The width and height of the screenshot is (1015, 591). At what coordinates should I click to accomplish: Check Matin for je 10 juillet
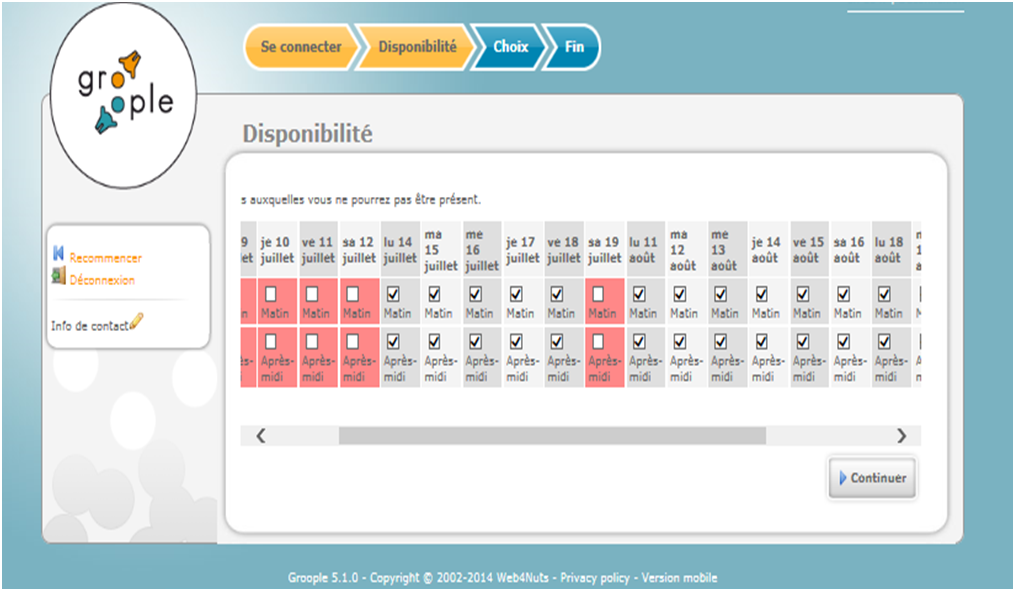click(271, 294)
